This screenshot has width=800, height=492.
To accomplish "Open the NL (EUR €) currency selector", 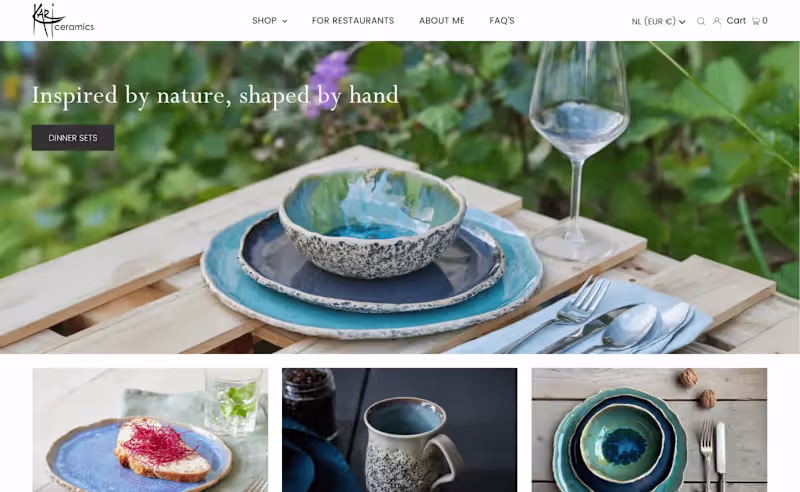I will click(658, 21).
